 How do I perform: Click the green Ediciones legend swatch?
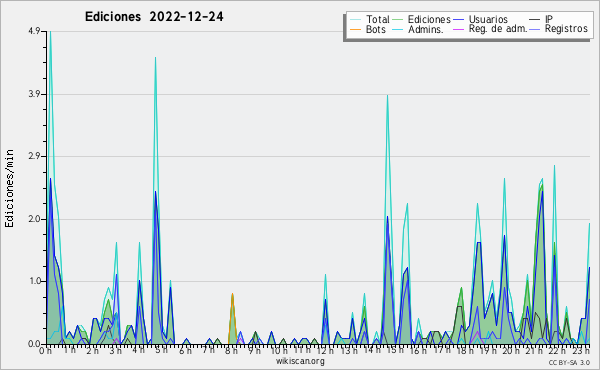pyautogui.click(x=398, y=20)
